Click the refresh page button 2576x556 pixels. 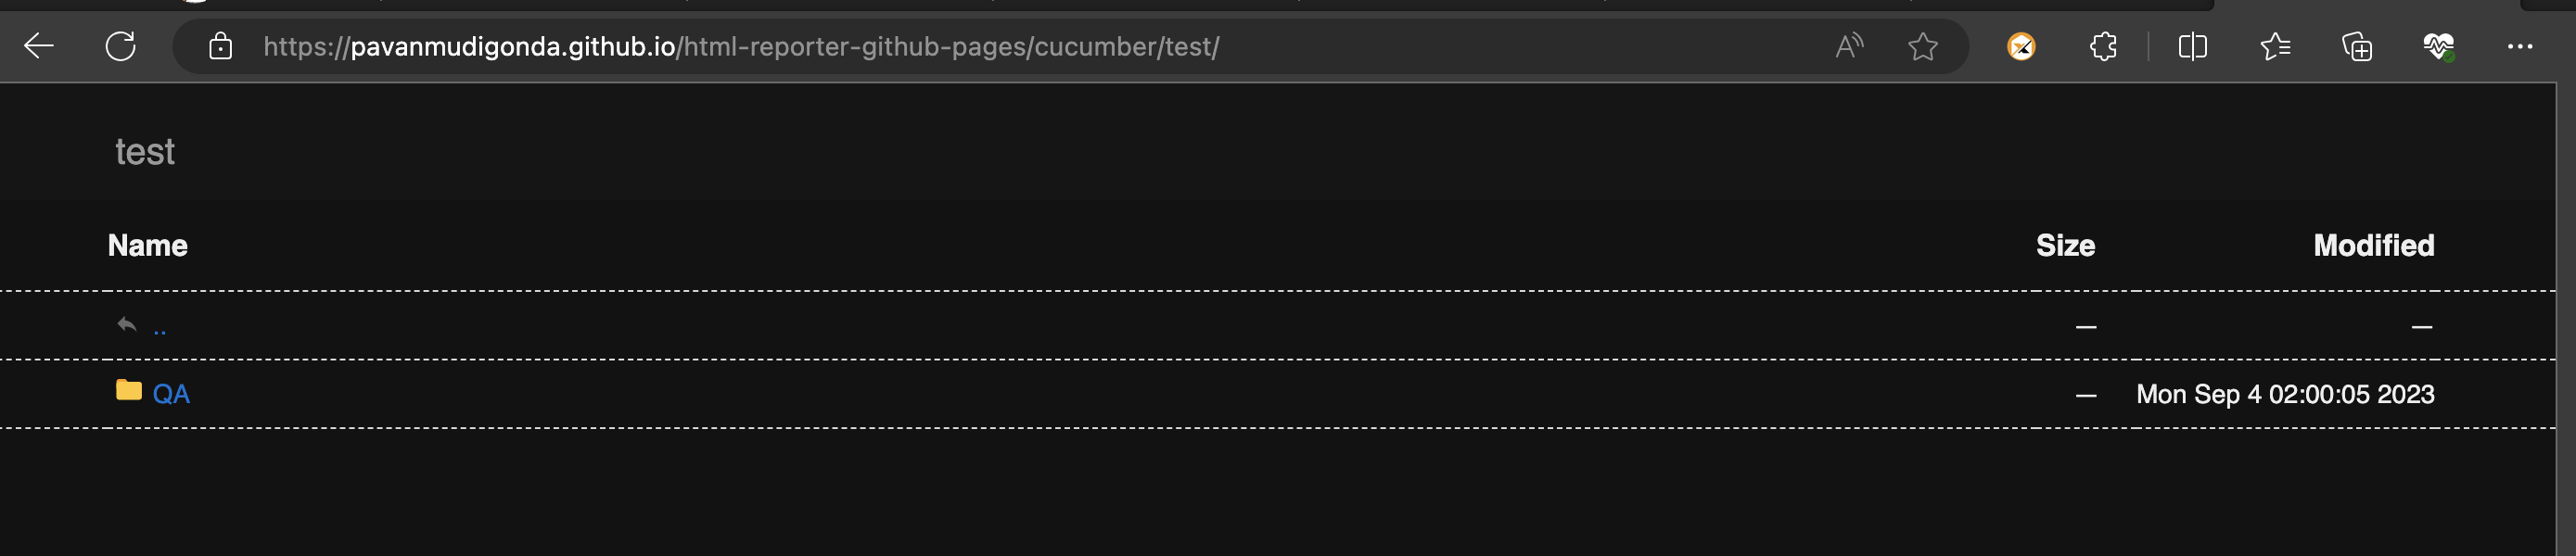(120, 47)
